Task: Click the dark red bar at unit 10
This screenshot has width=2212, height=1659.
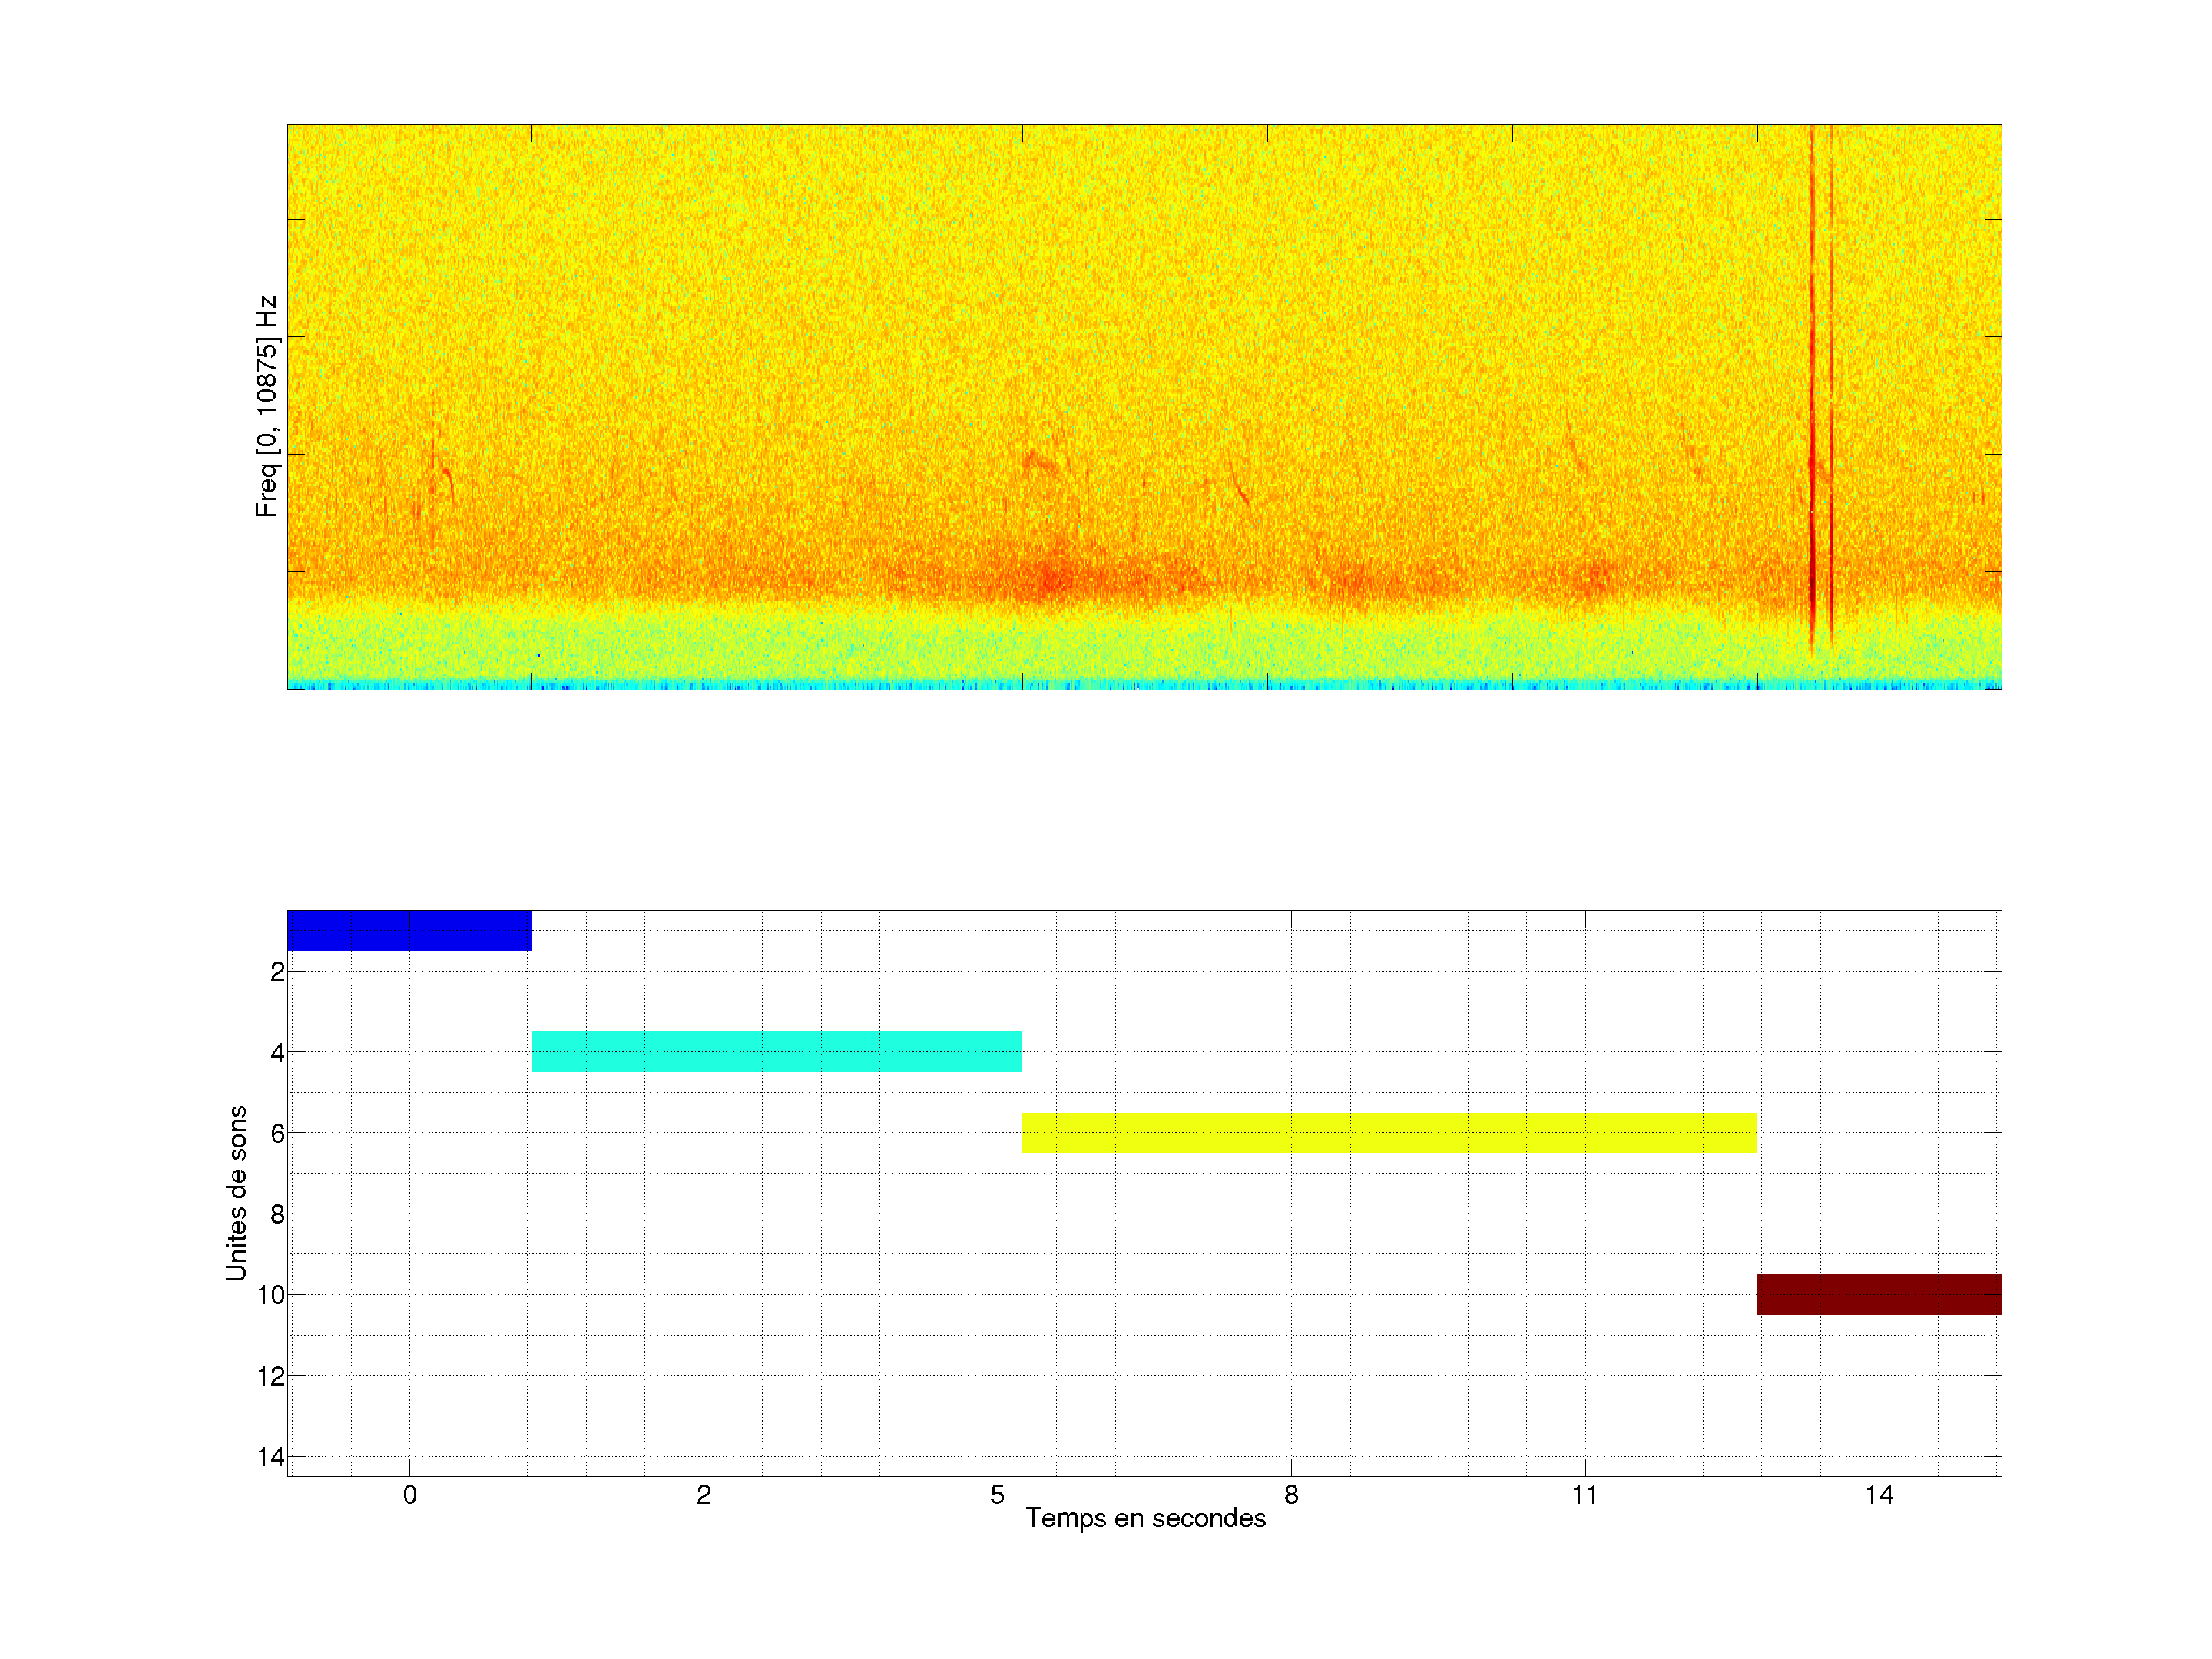Action: tap(1878, 1294)
